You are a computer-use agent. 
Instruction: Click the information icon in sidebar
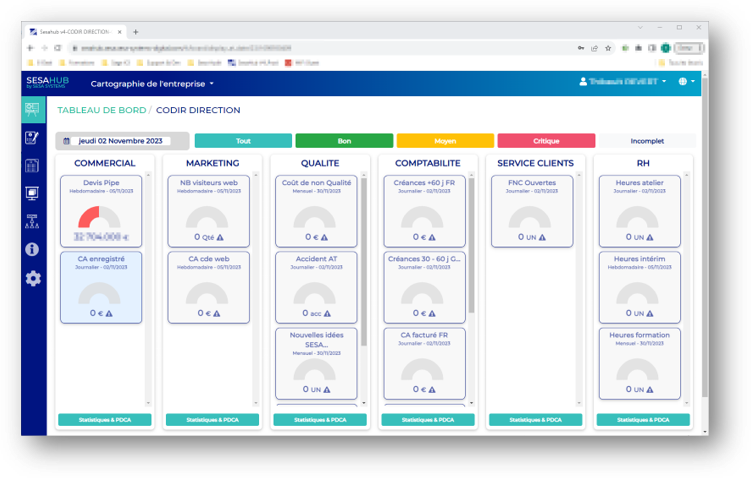(x=33, y=250)
